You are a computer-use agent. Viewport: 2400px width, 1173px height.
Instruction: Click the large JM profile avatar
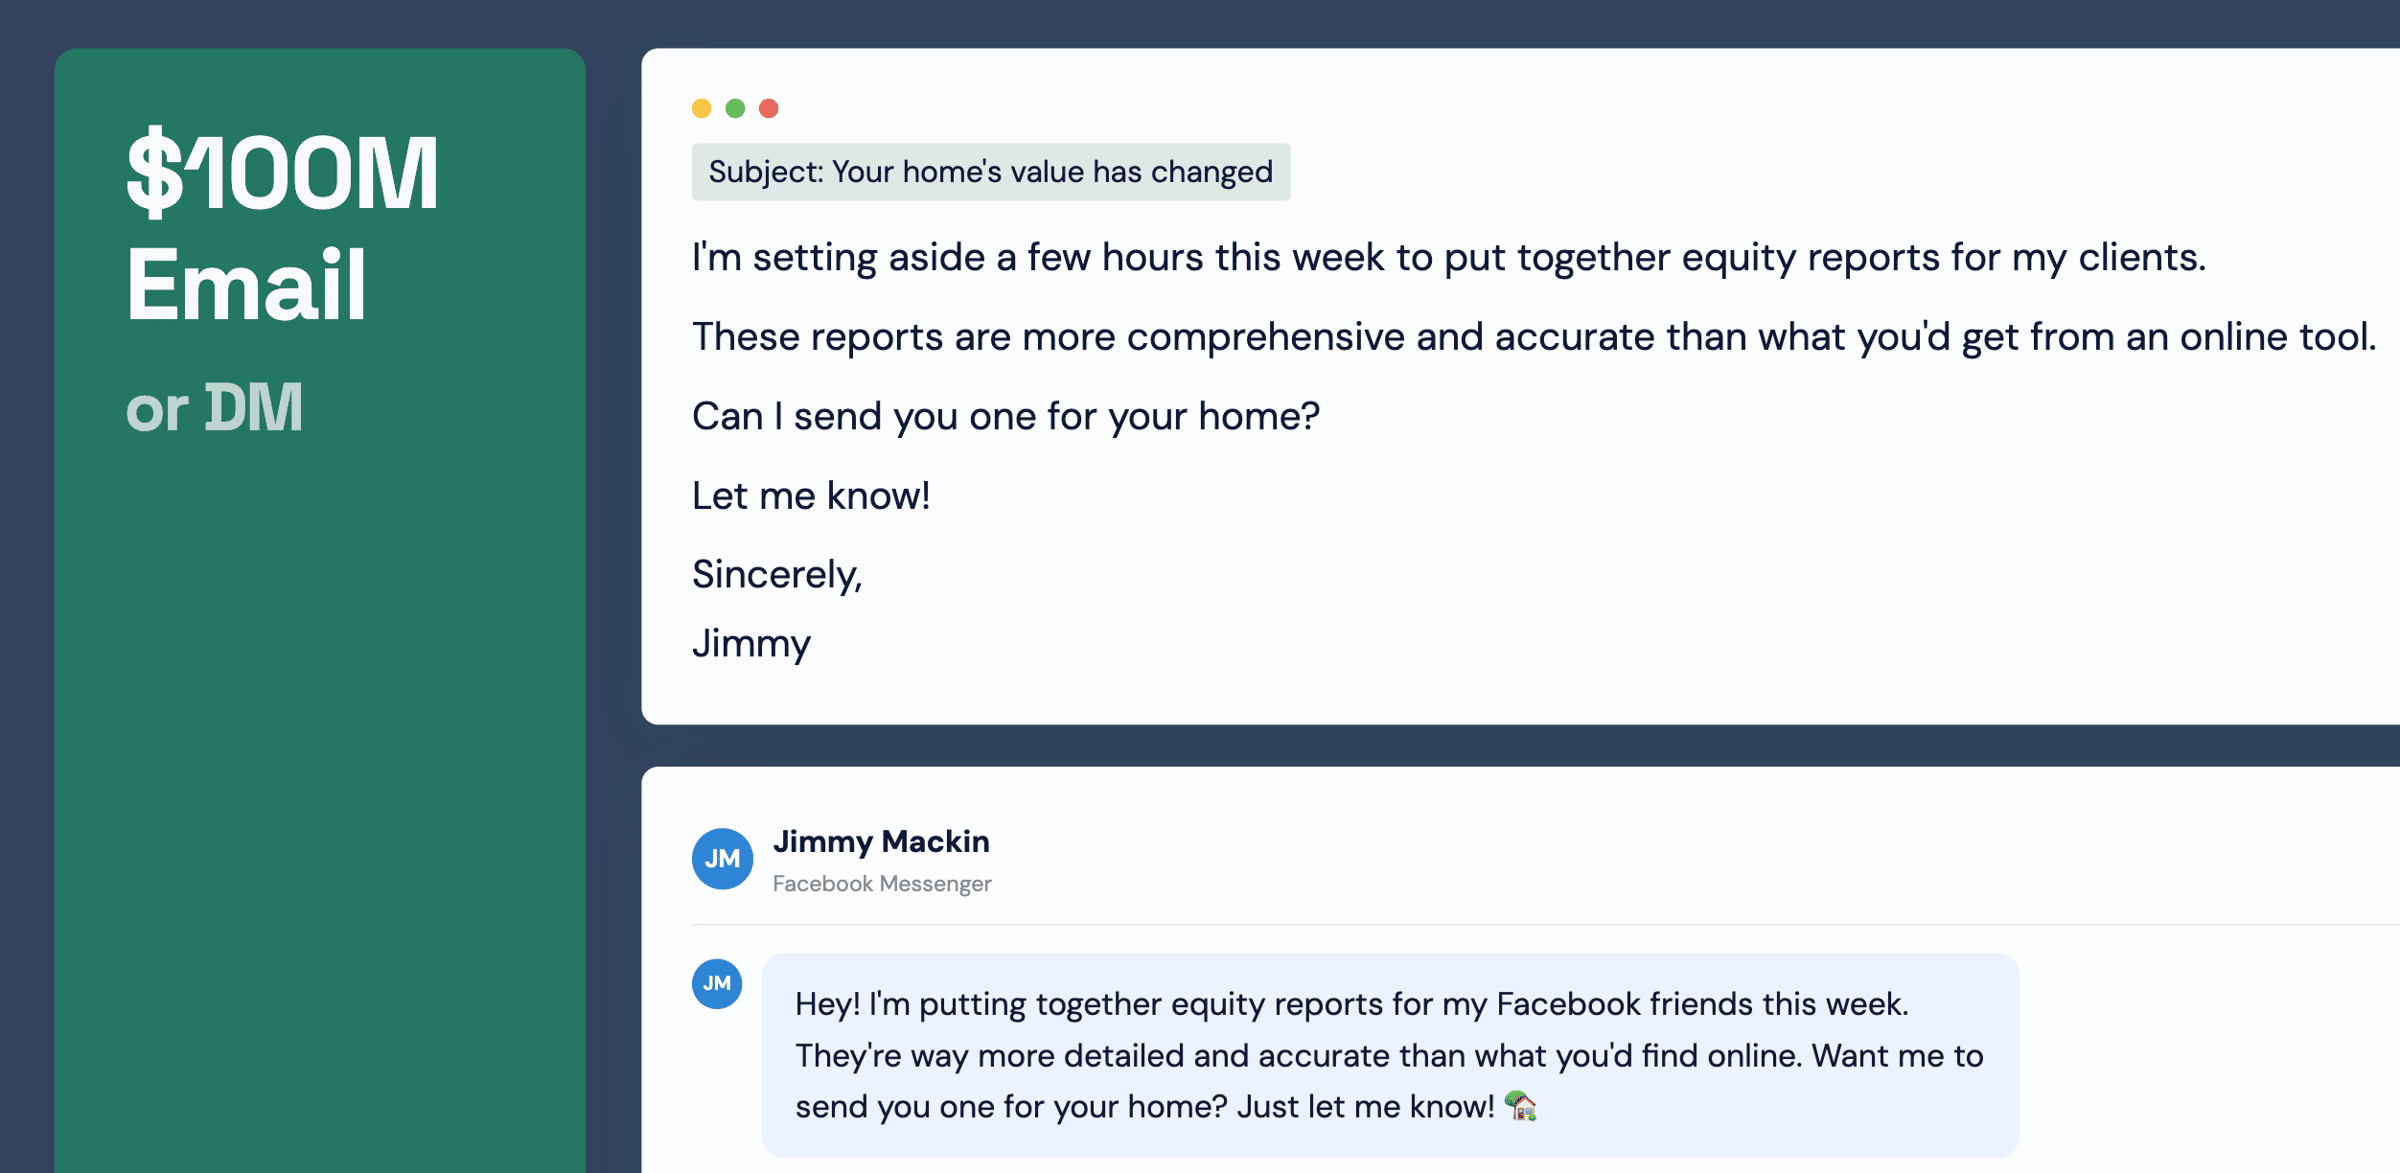(x=722, y=858)
